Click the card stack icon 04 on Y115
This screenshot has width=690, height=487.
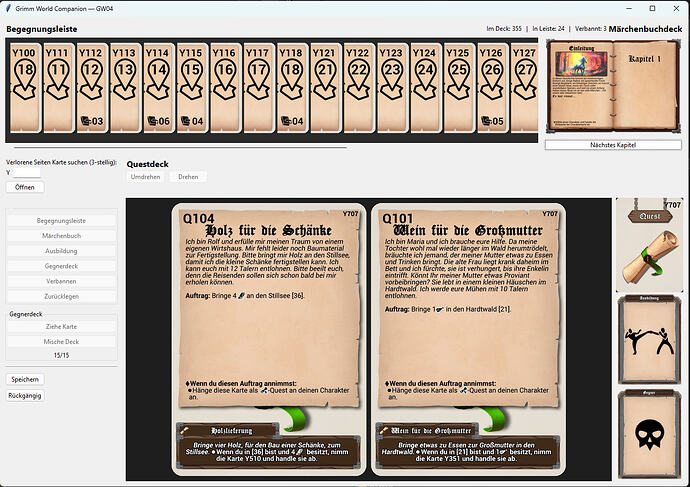click(192, 121)
